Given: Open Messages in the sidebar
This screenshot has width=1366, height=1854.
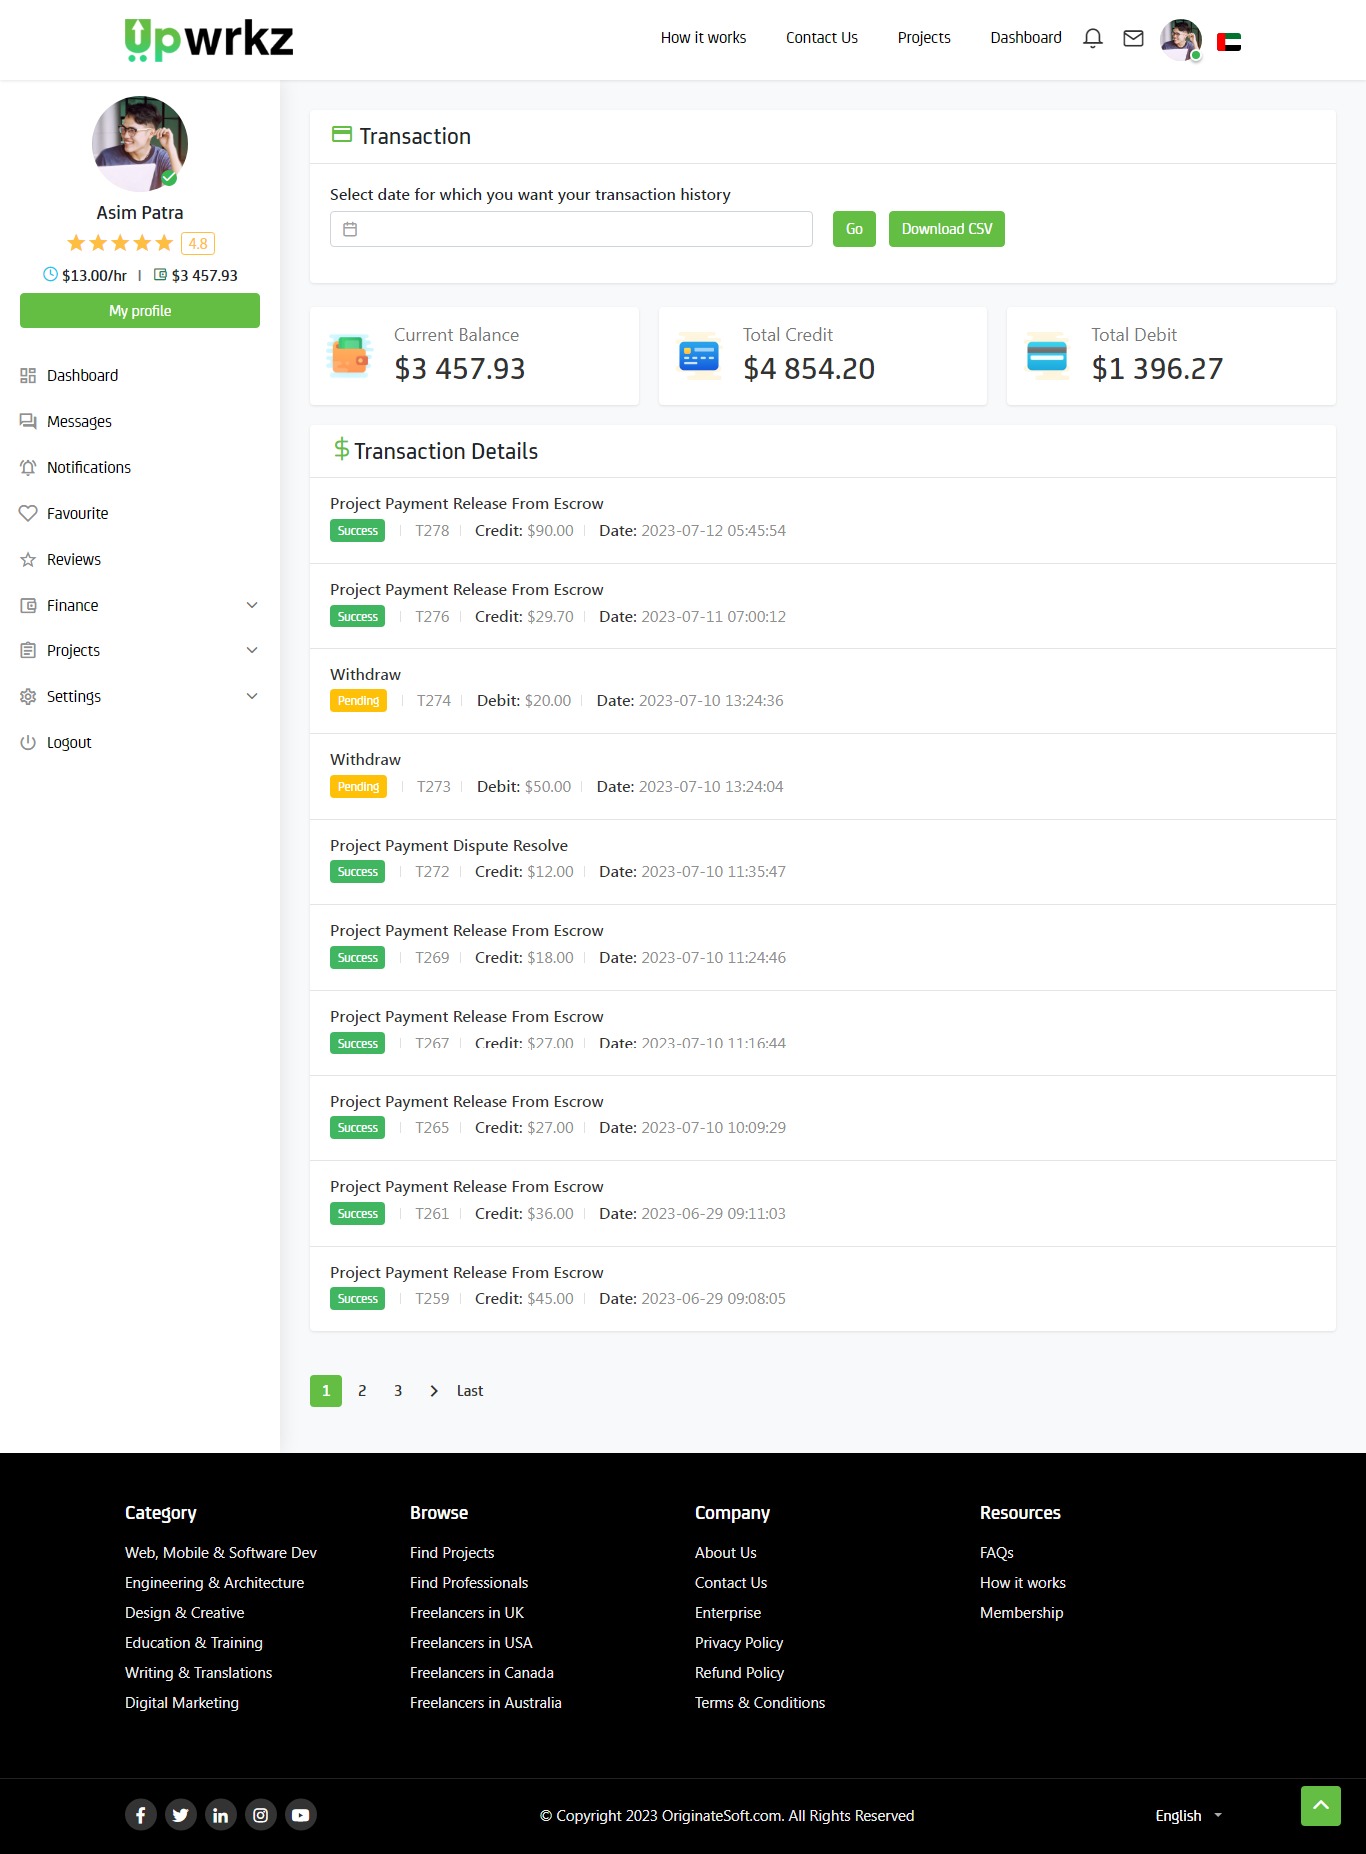Looking at the screenshot, I should coord(79,421).
